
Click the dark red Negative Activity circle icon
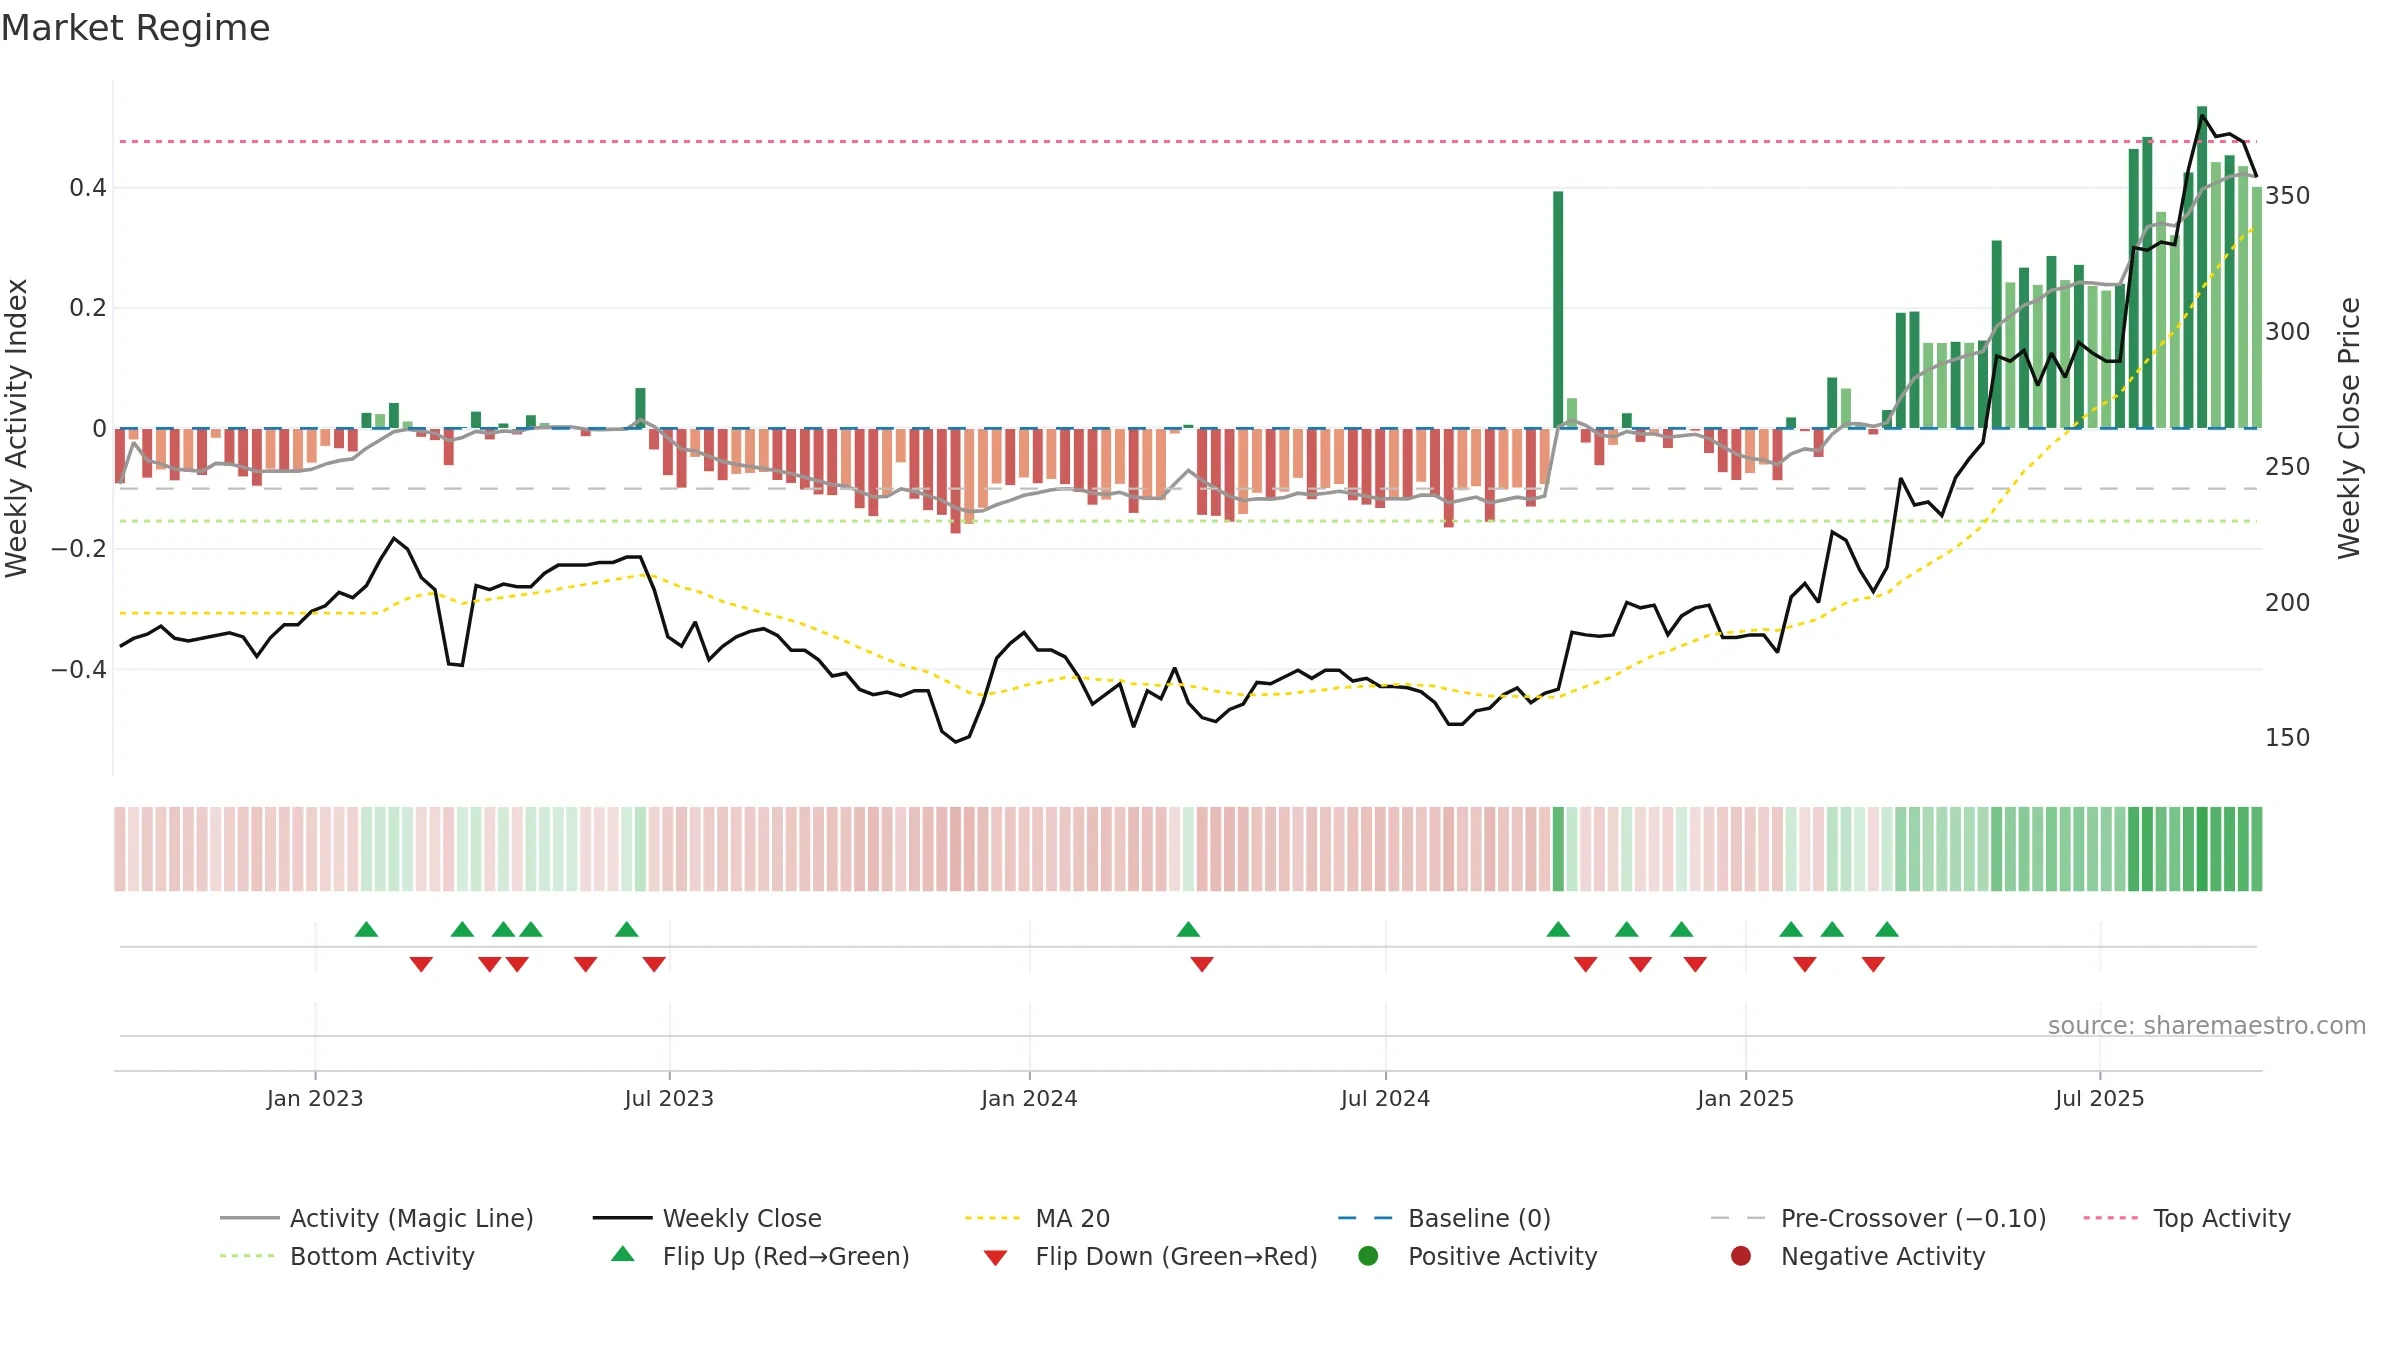[x=1741, y=1256]
